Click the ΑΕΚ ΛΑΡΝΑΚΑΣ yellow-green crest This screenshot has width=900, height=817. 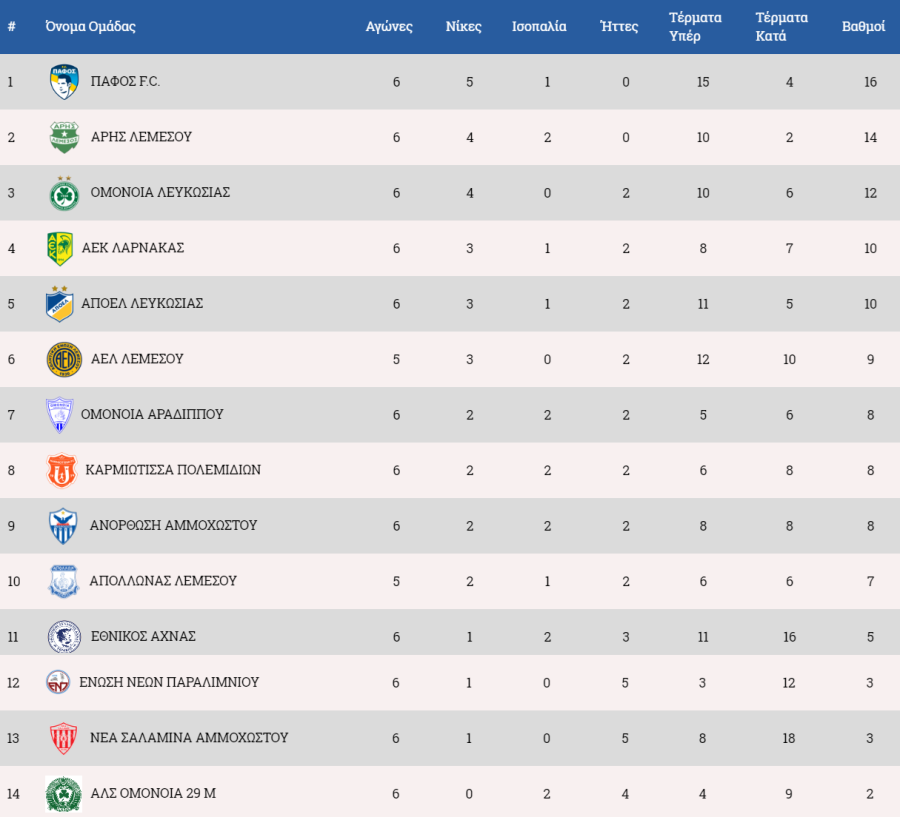60,248
